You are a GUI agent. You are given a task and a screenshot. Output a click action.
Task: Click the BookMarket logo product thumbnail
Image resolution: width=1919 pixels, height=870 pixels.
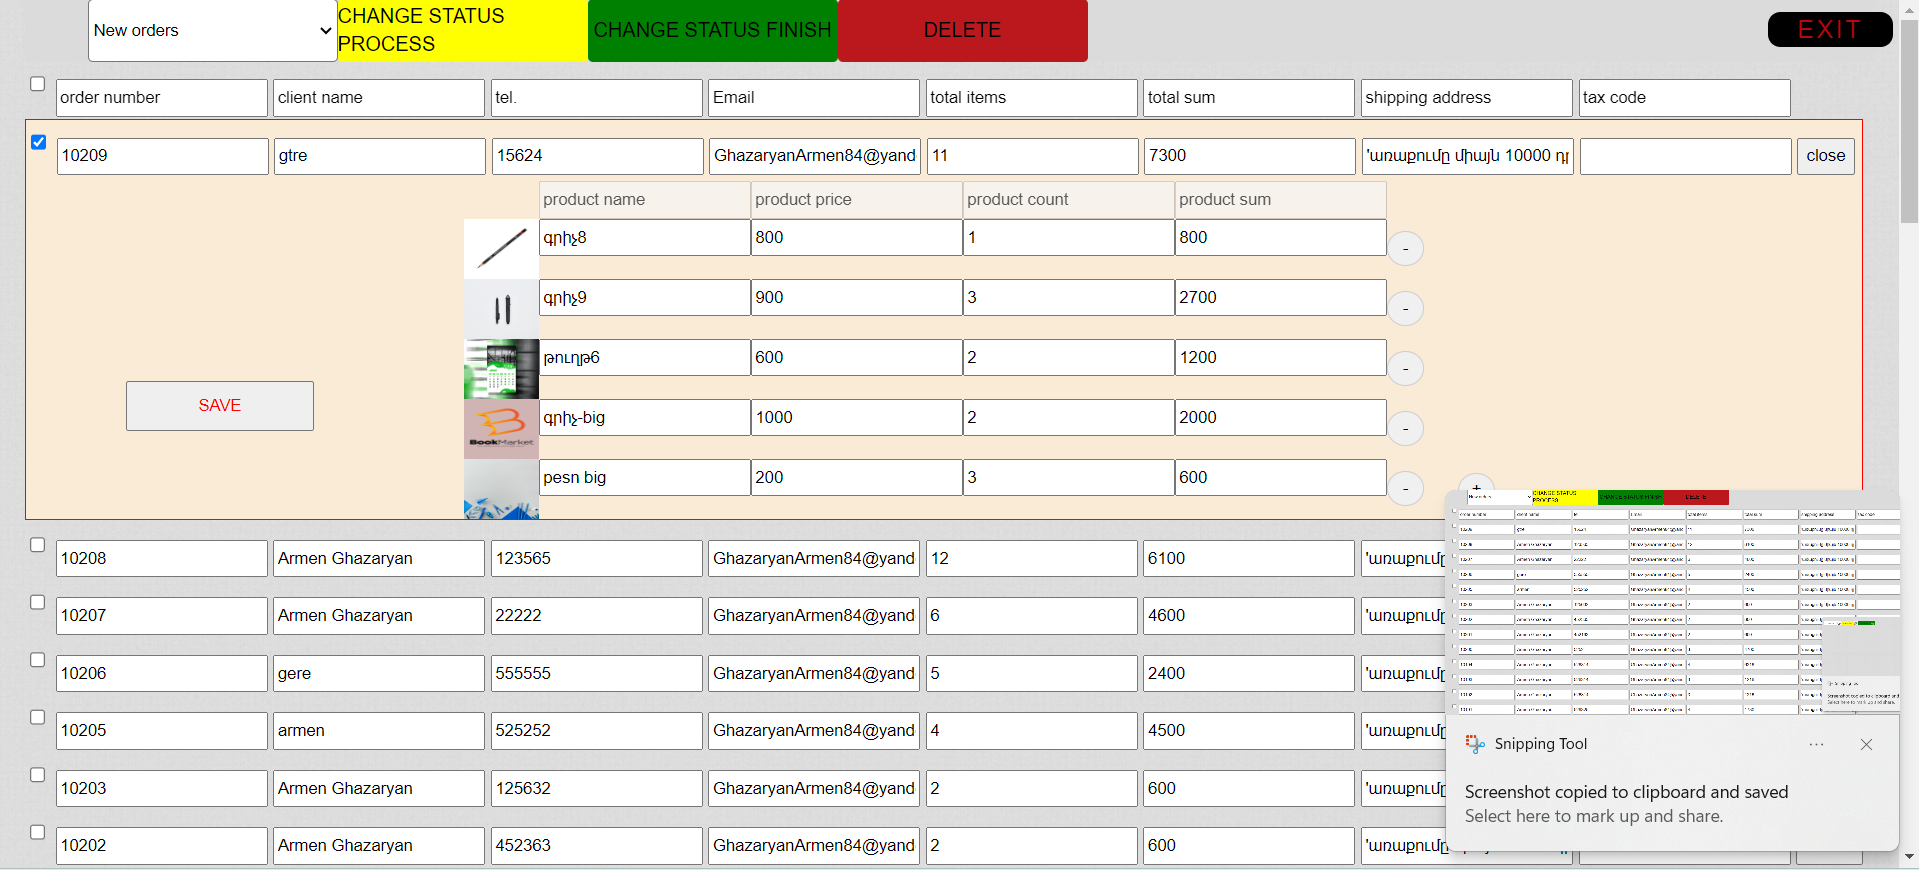tap(501, 428)
